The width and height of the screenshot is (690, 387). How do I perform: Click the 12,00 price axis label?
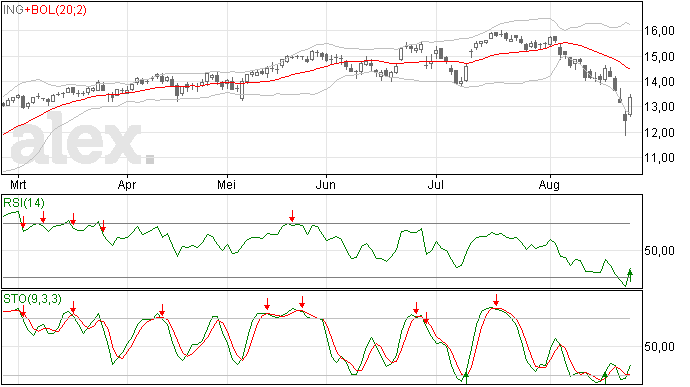click(x=659, y=133)
